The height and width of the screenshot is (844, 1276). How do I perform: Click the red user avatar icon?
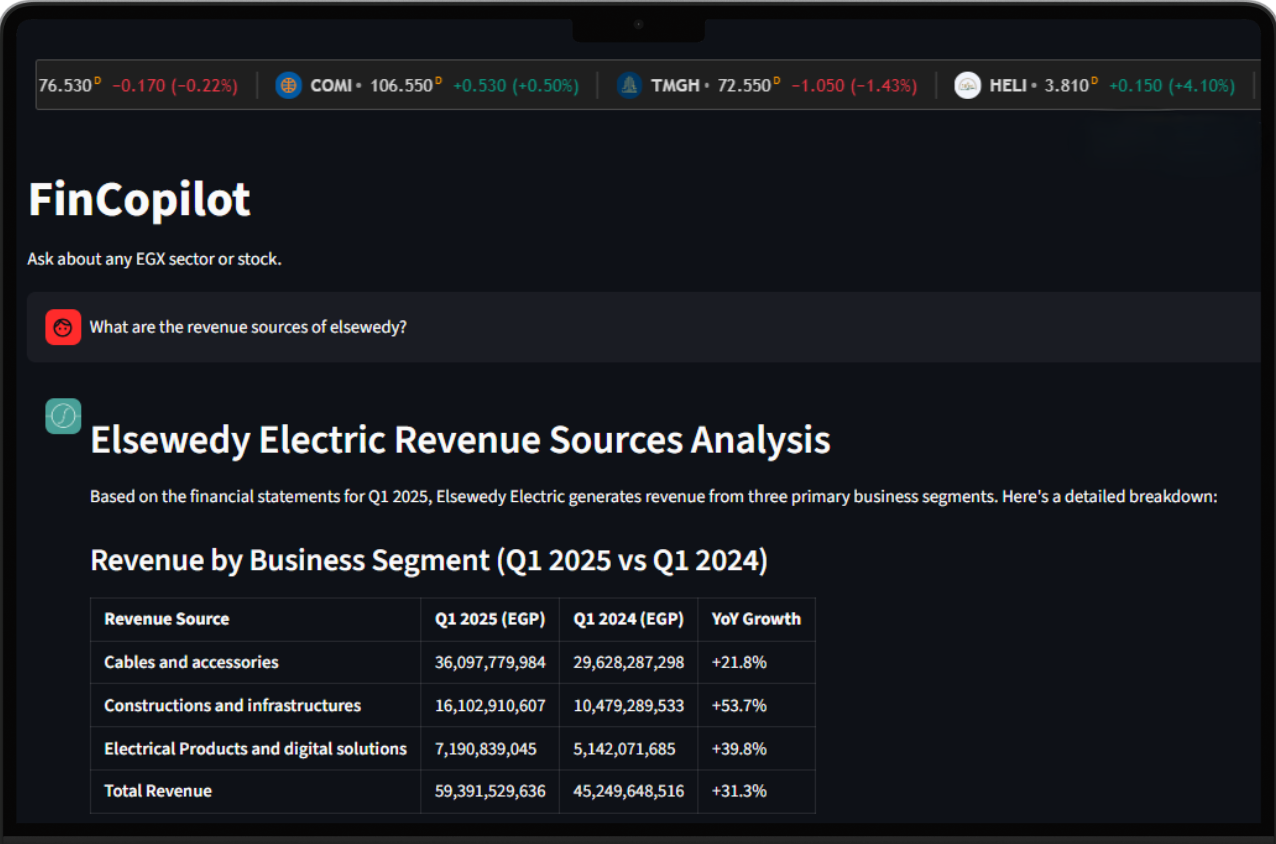pyautogui.click(x=63, y=327)
